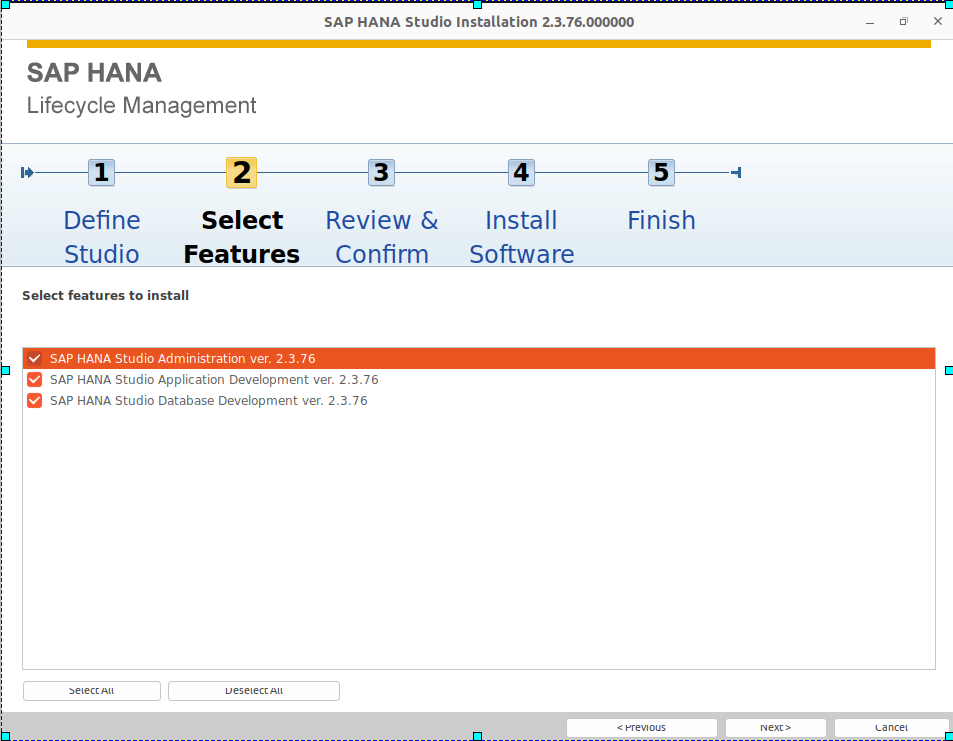953x741 pixels.
Task: Click the wizard end marker icon
Action: click(736, 173)
